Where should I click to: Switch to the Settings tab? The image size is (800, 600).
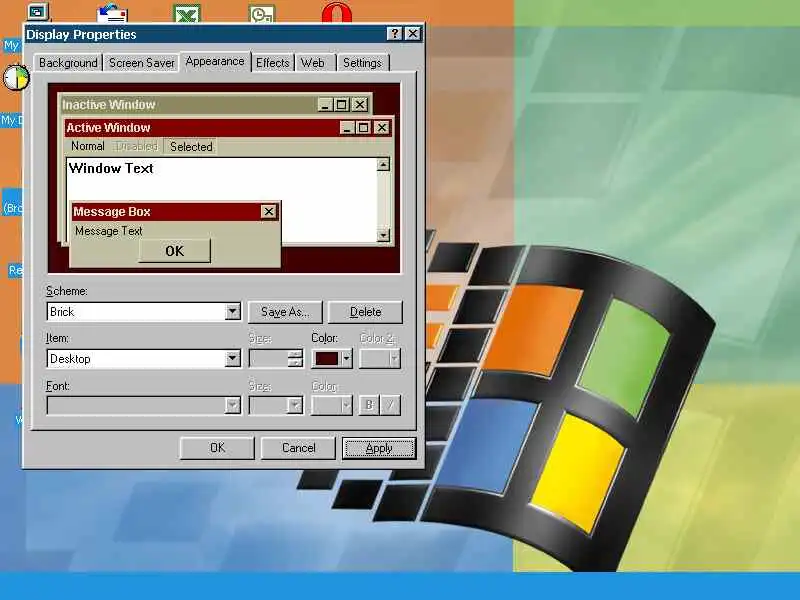point(362,63)
